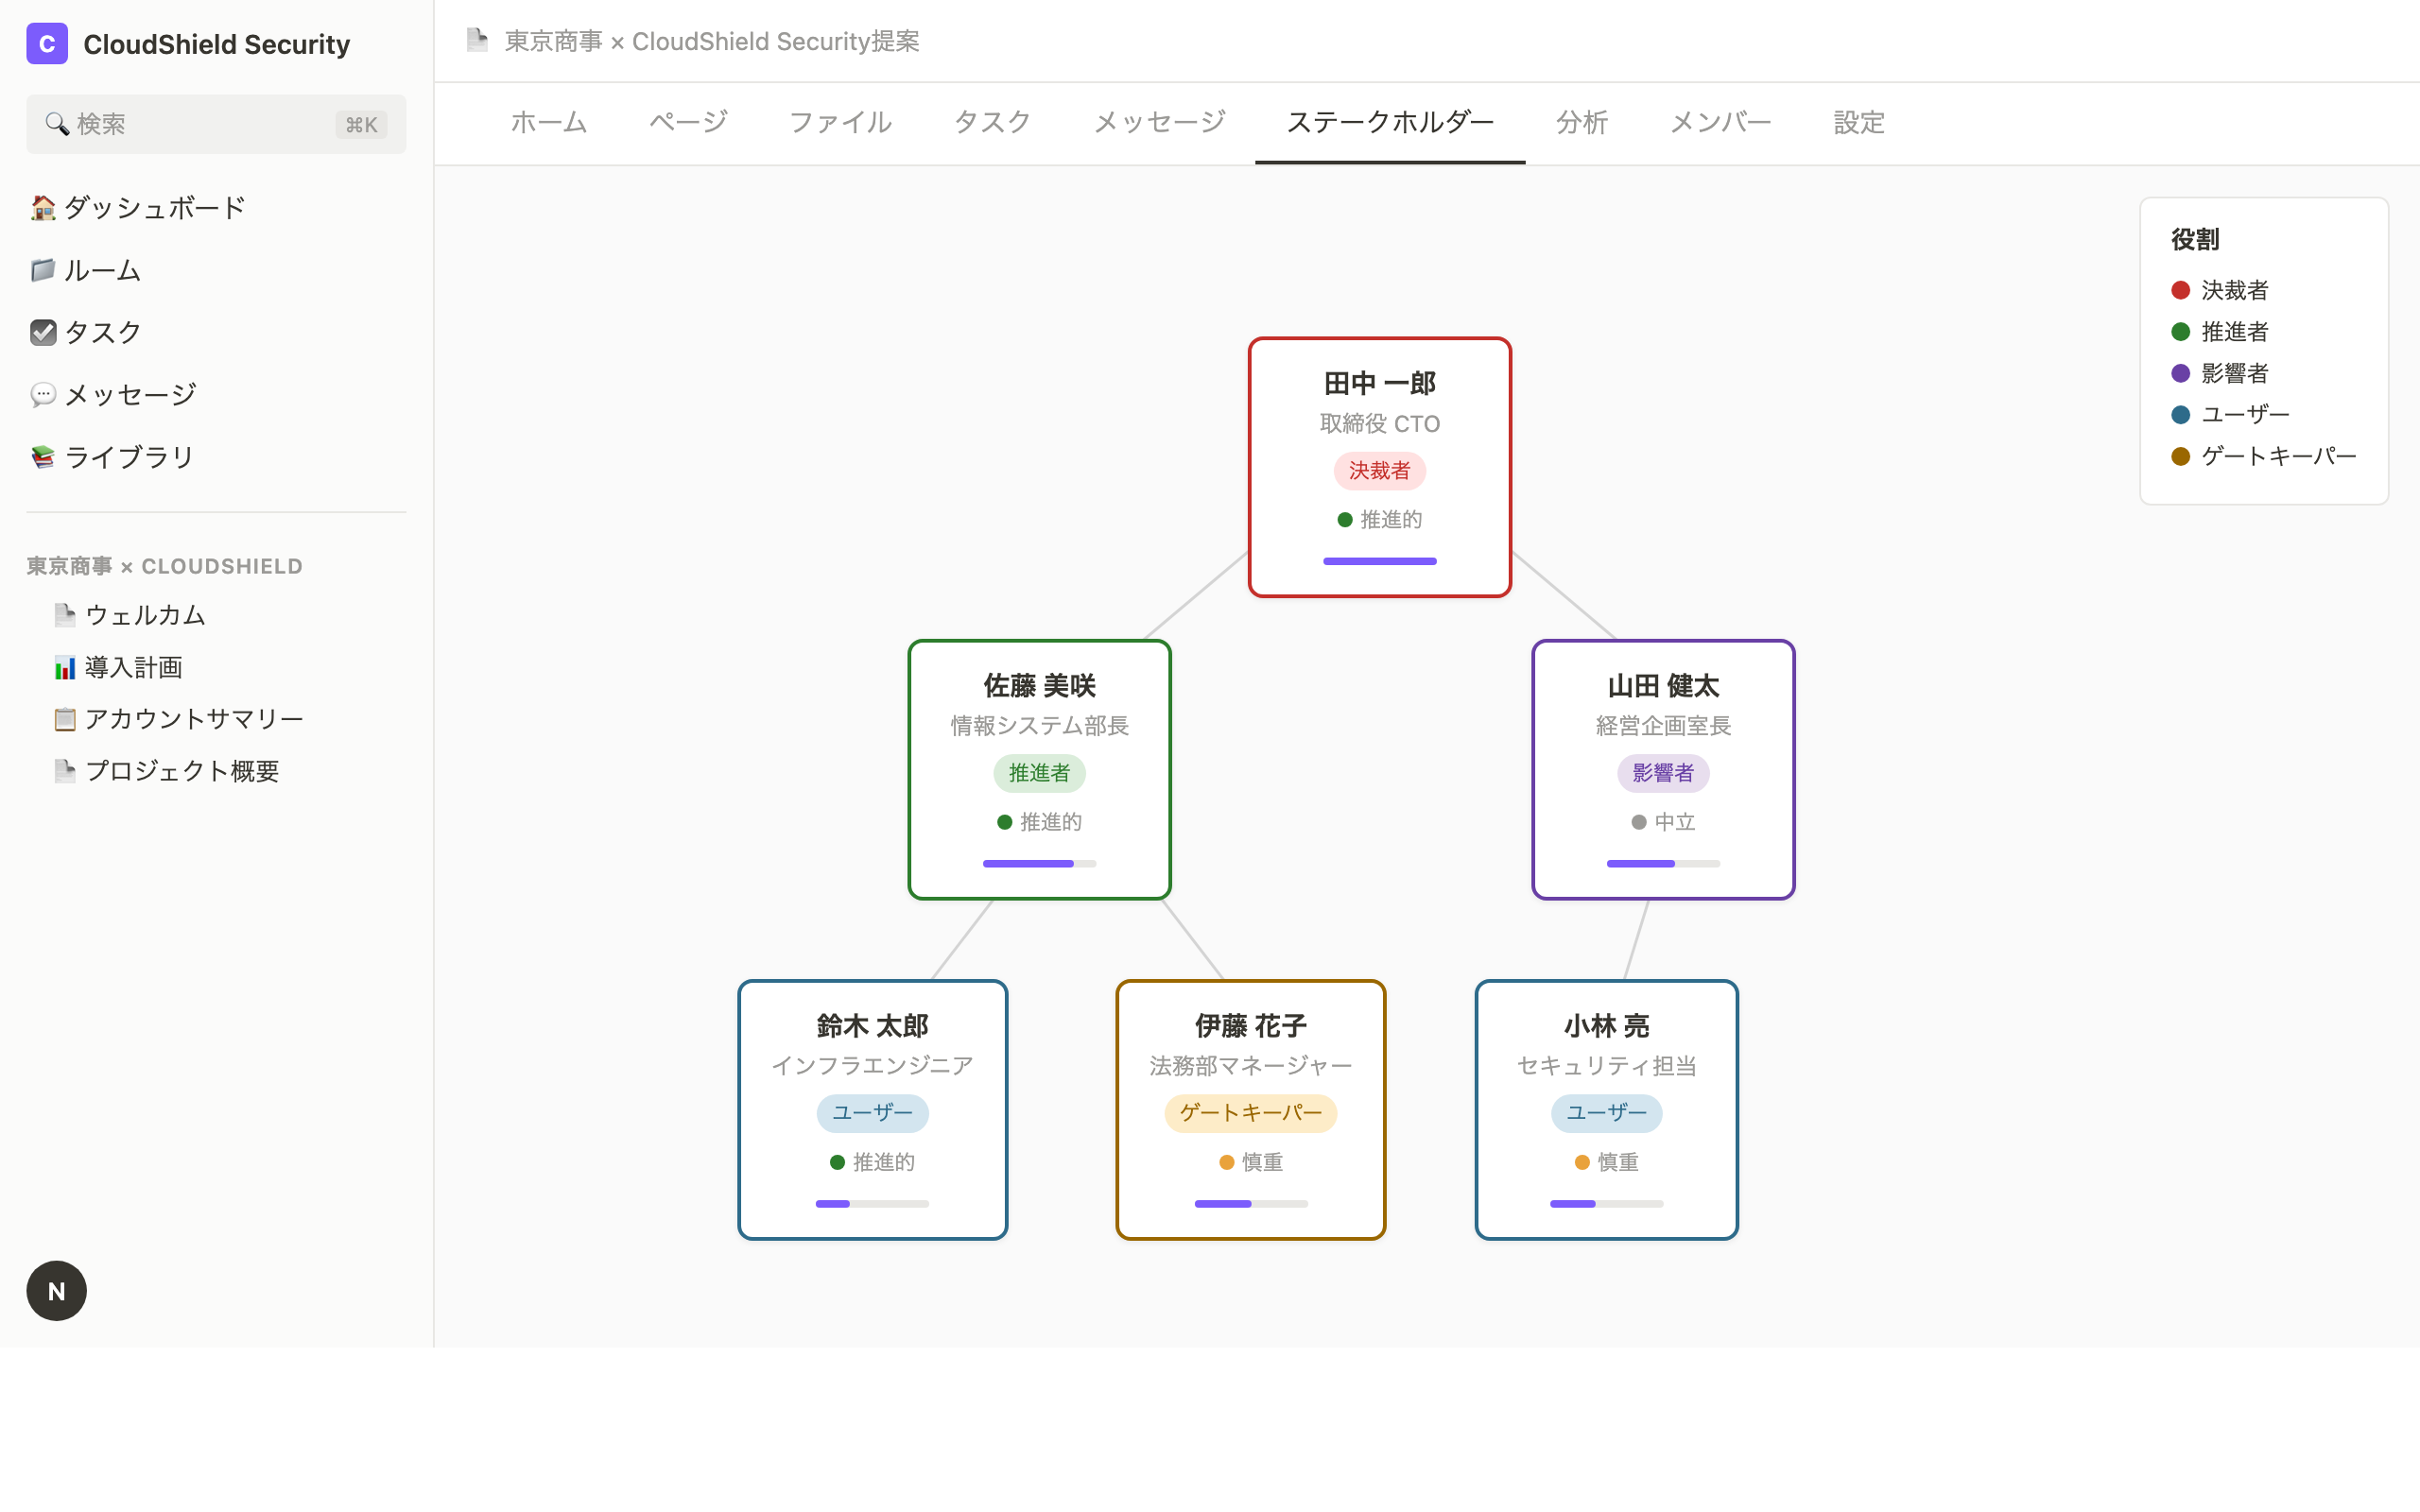Switch to the 分析 tab
This screenshot has height=1512, width=2420.
click(x=1581, y=123)
